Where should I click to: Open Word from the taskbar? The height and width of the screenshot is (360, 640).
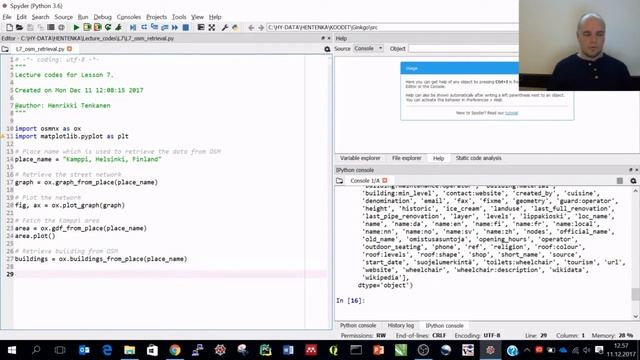point(288,350)
